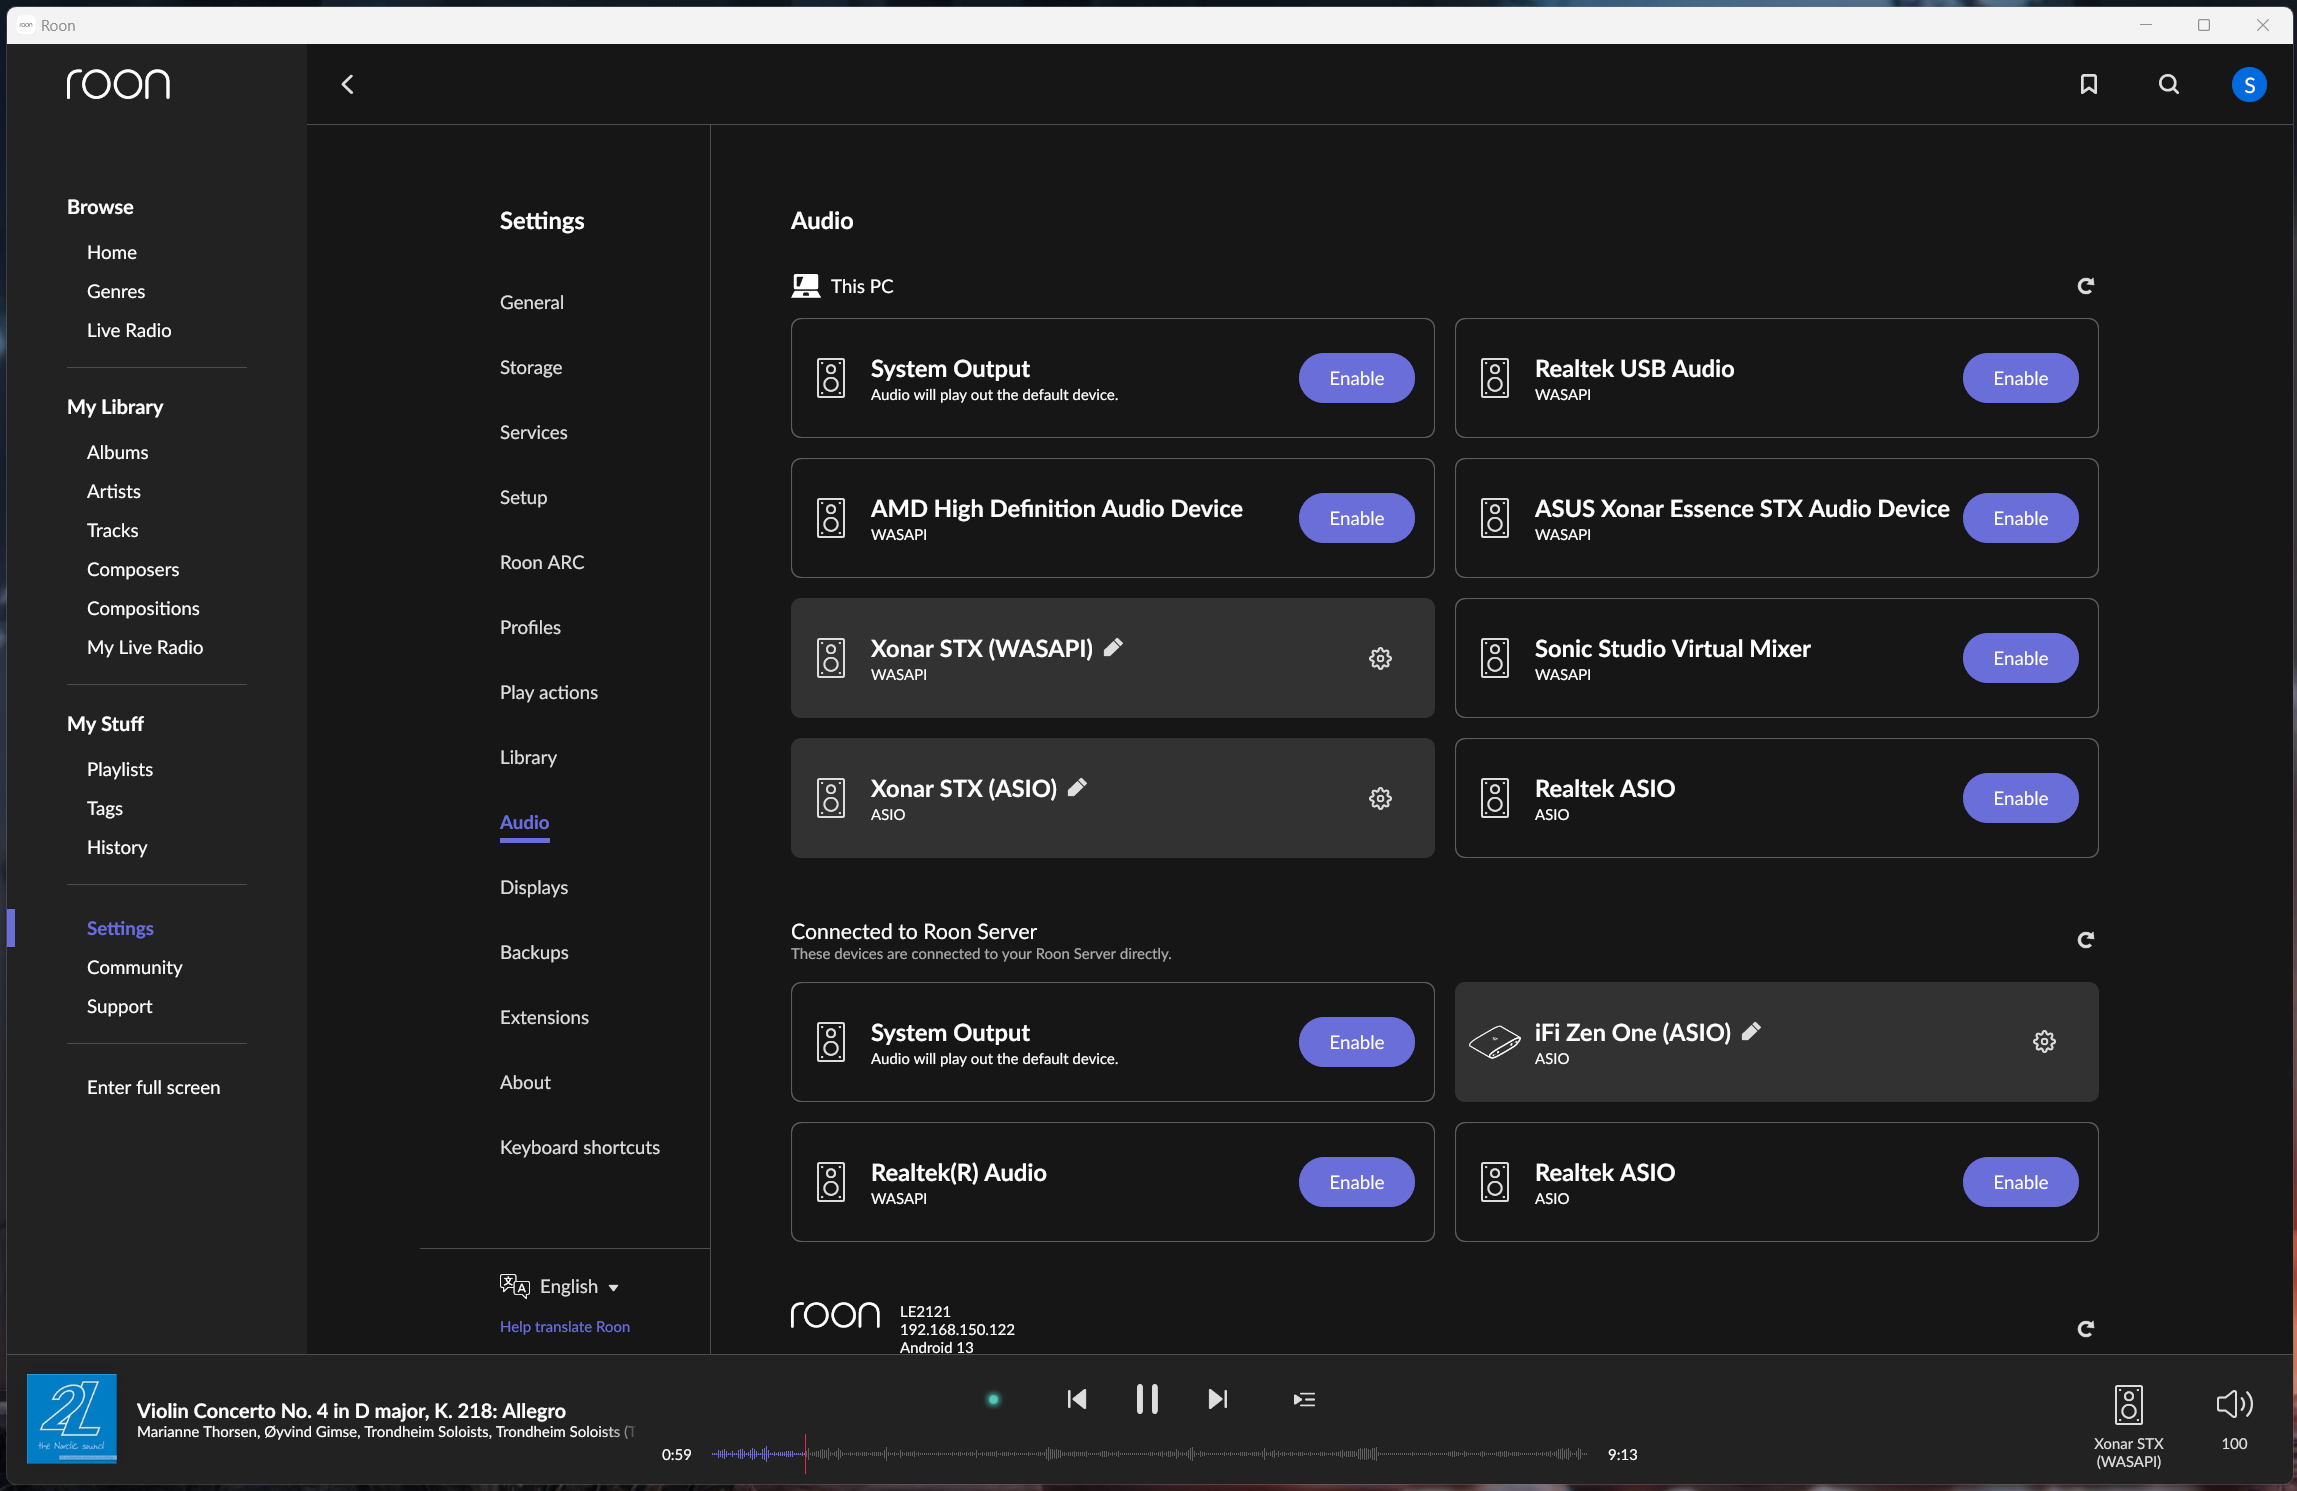
Task: Enable the Sonic Studio Virtual Mixer
Action: 2019,658
